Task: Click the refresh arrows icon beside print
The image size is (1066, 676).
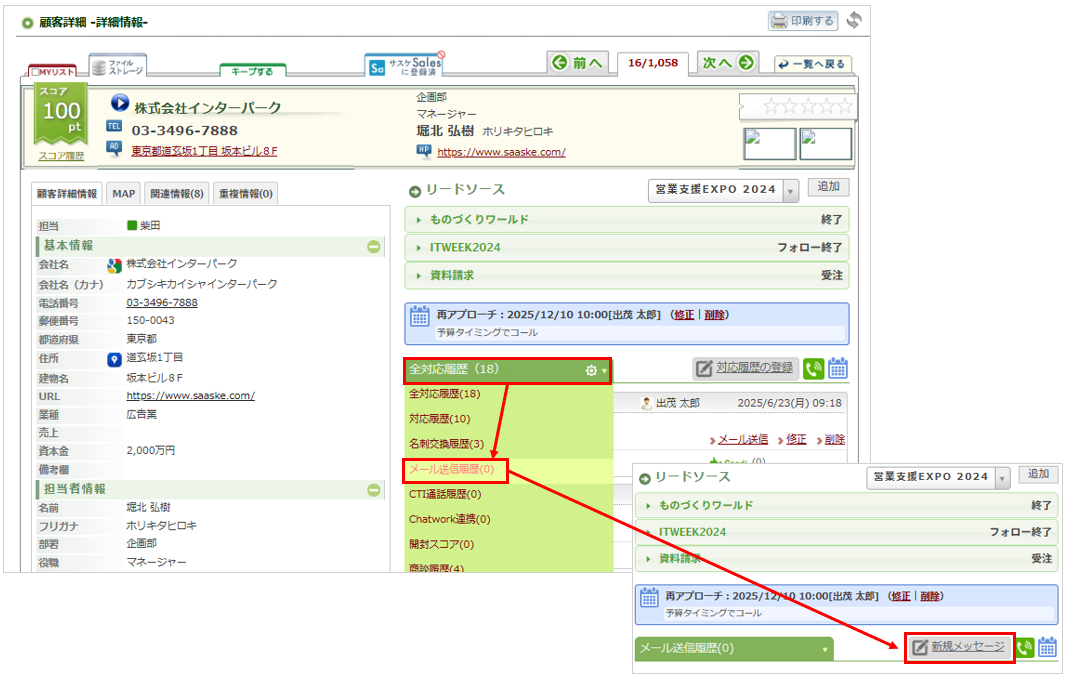Action: tap(854, 20)
